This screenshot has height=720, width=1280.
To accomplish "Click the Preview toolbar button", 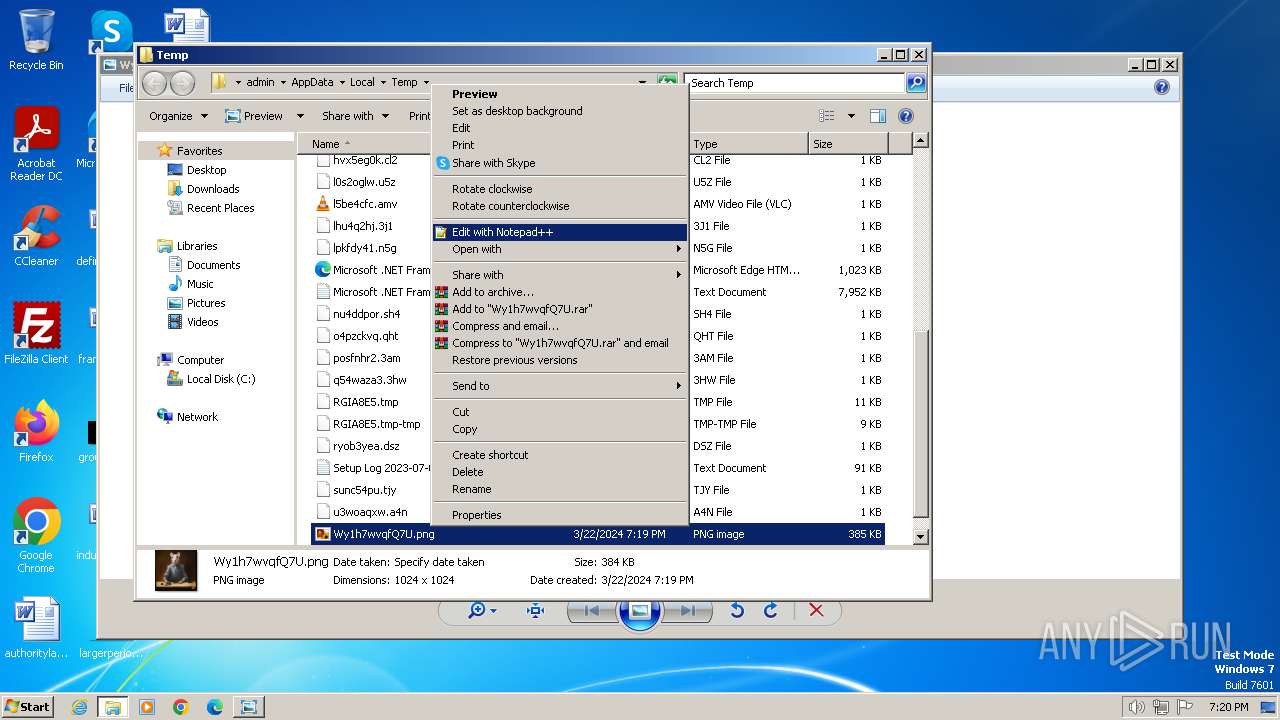I will coord(254,116).
